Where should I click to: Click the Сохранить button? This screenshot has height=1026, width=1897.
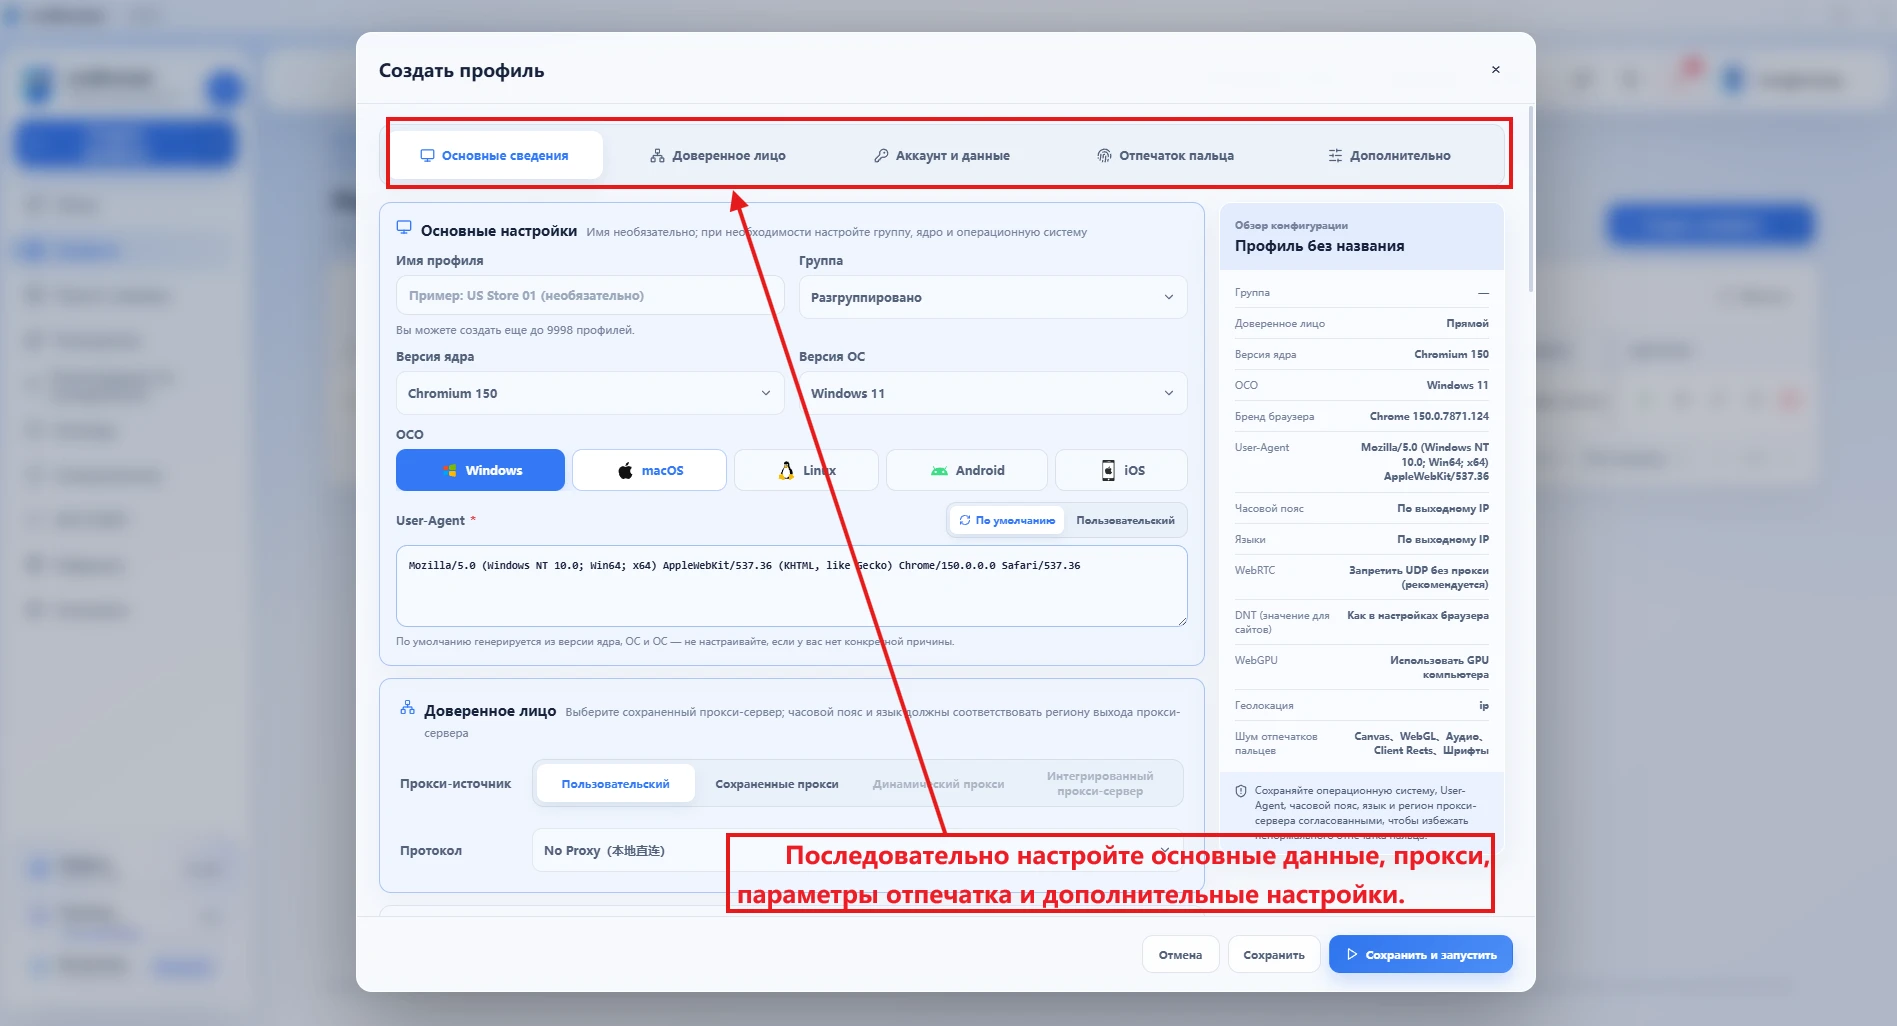click(x=1274, y=955)
